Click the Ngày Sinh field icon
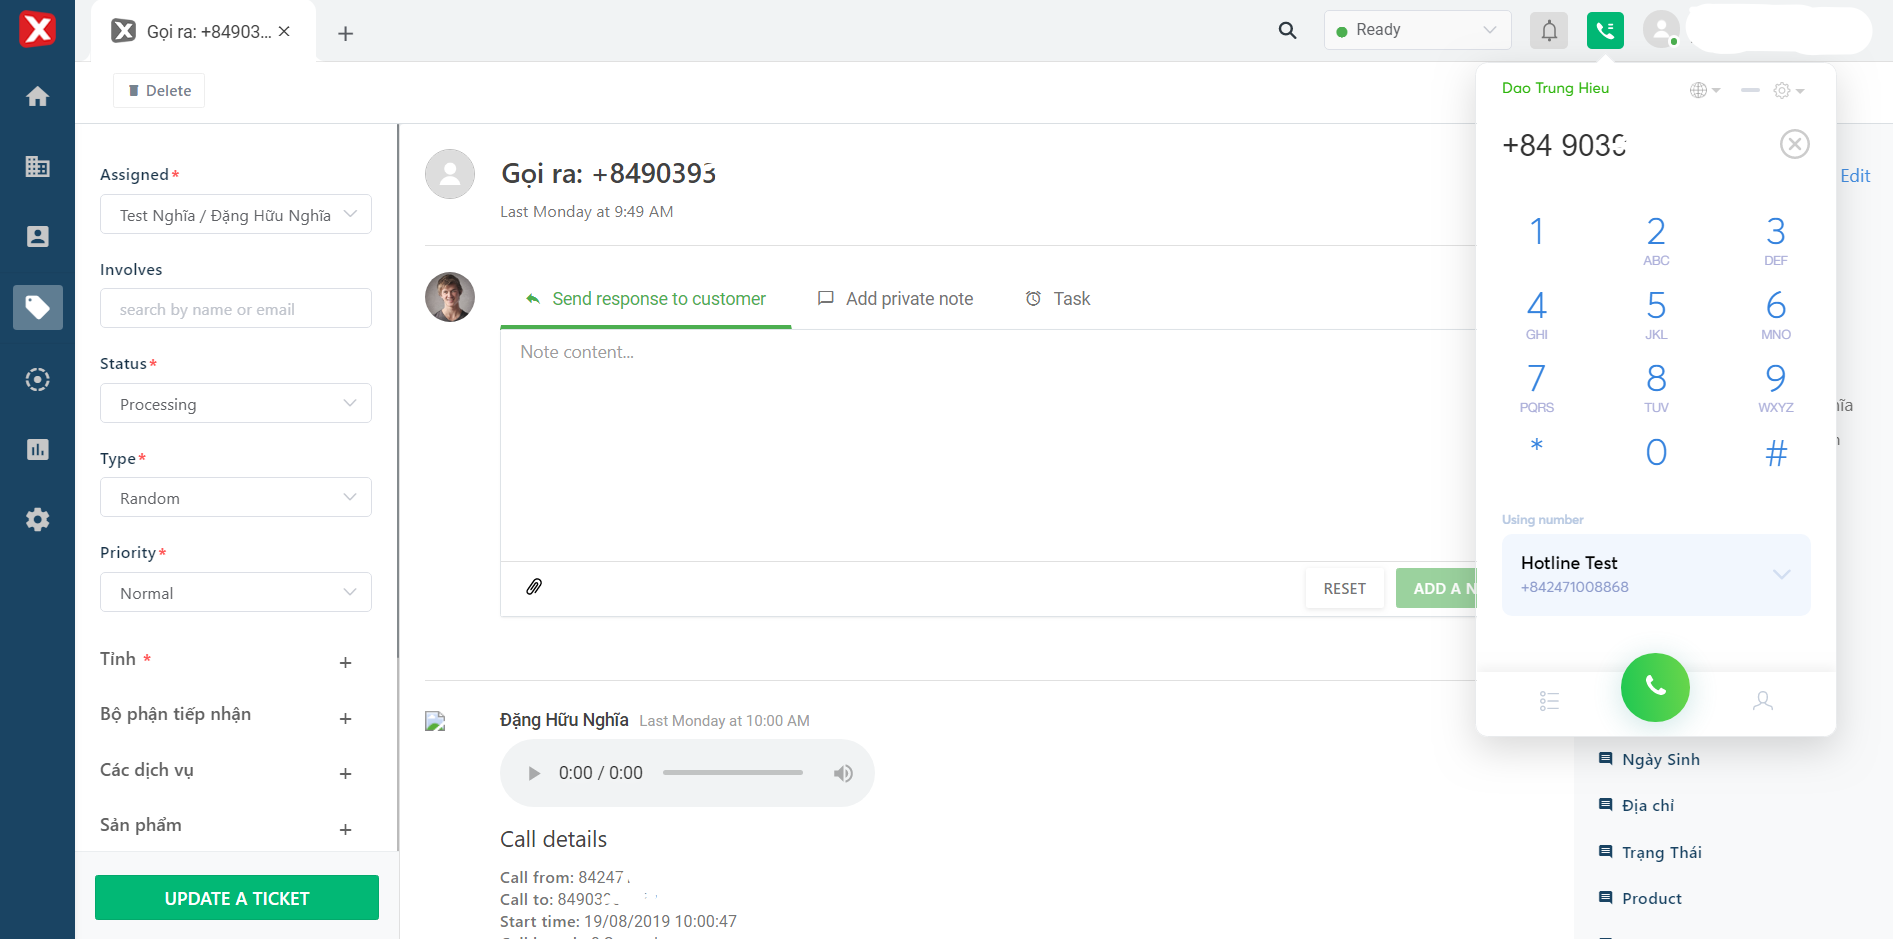Image resolution: width=1893 pixels, height=939 pixels. [x=1605, y=759]
